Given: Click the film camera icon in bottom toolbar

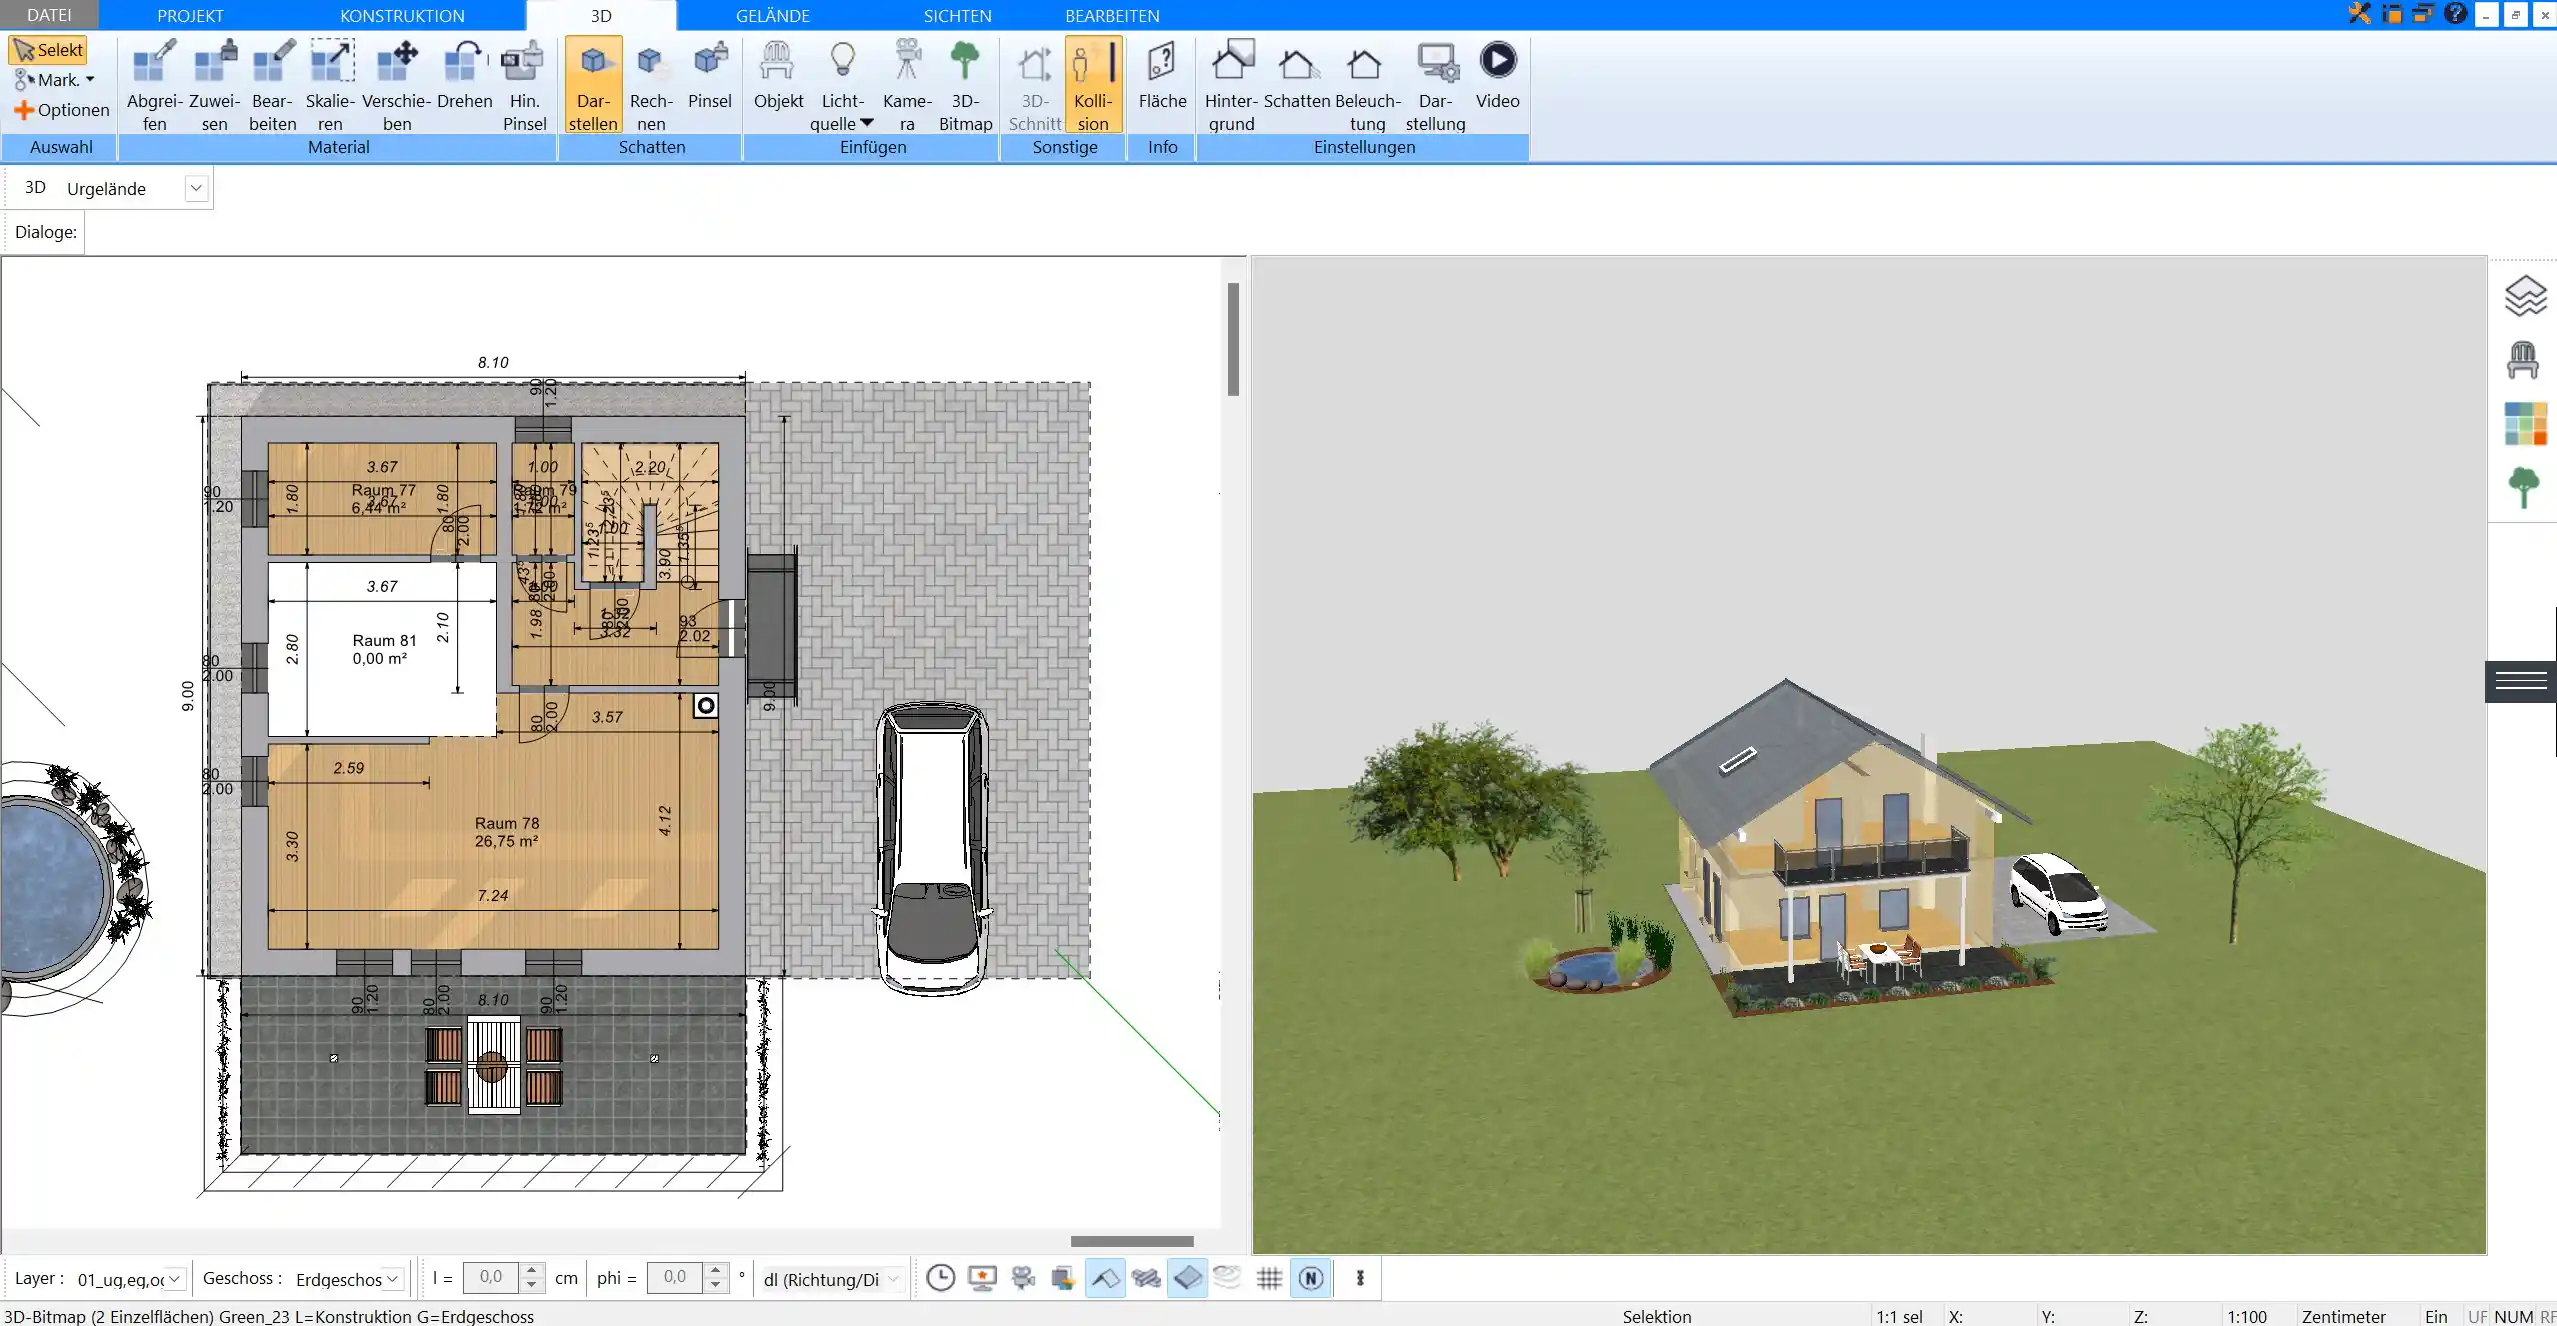Looking at the screenshot, I should [x=1023, y=1278].
